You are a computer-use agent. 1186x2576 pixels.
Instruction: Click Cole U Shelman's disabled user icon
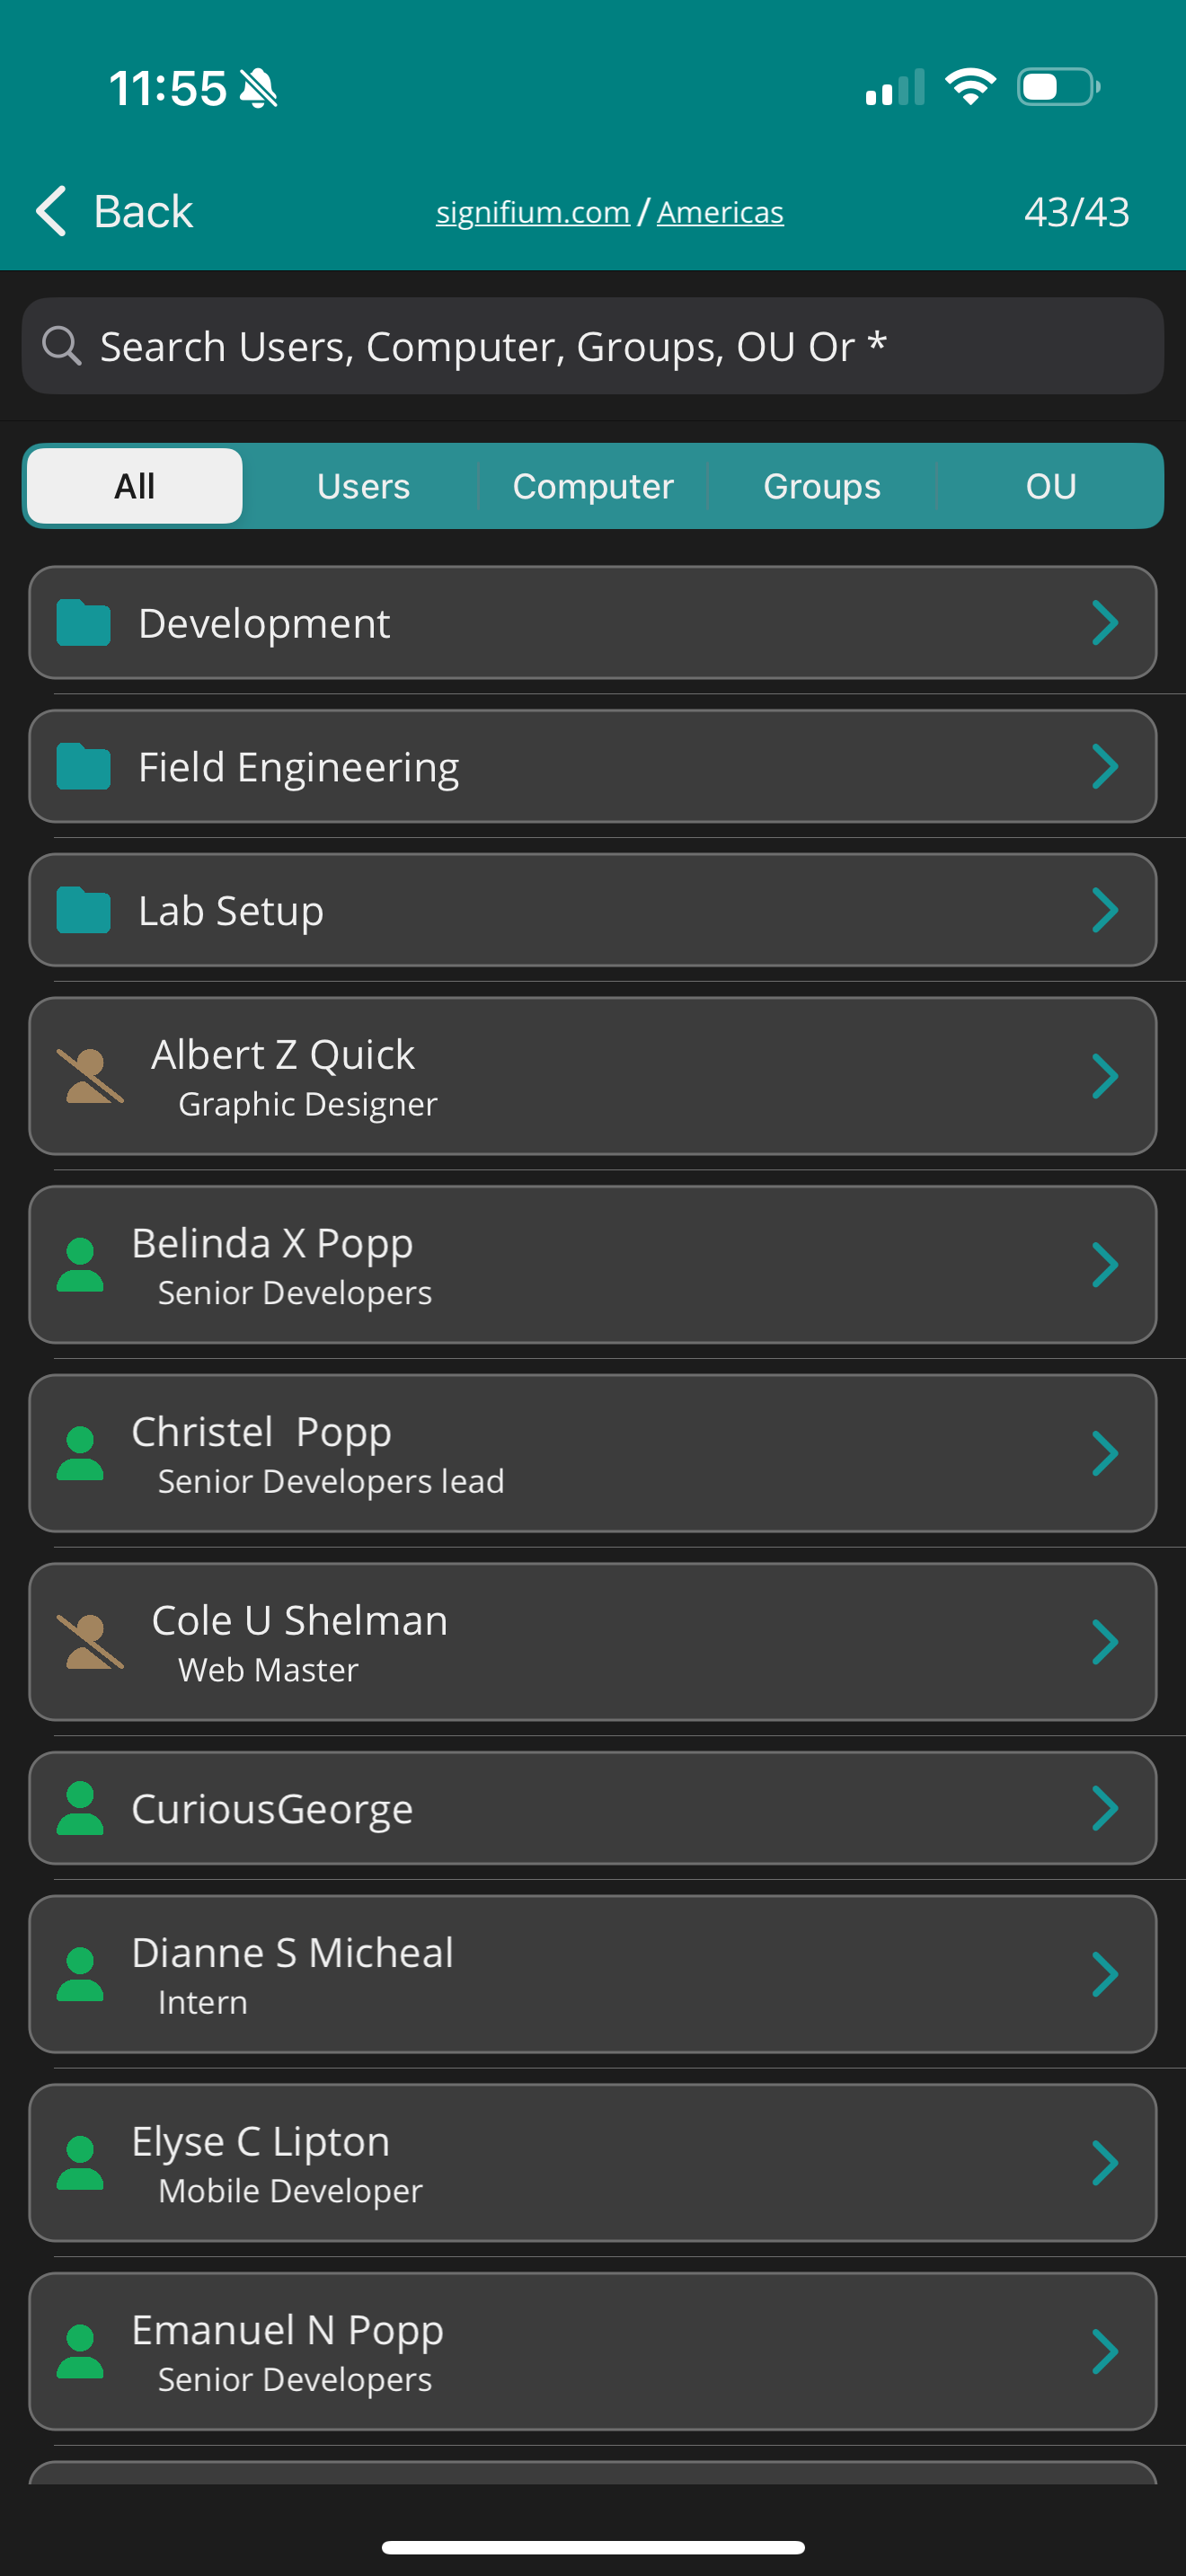coord(90,1642)
